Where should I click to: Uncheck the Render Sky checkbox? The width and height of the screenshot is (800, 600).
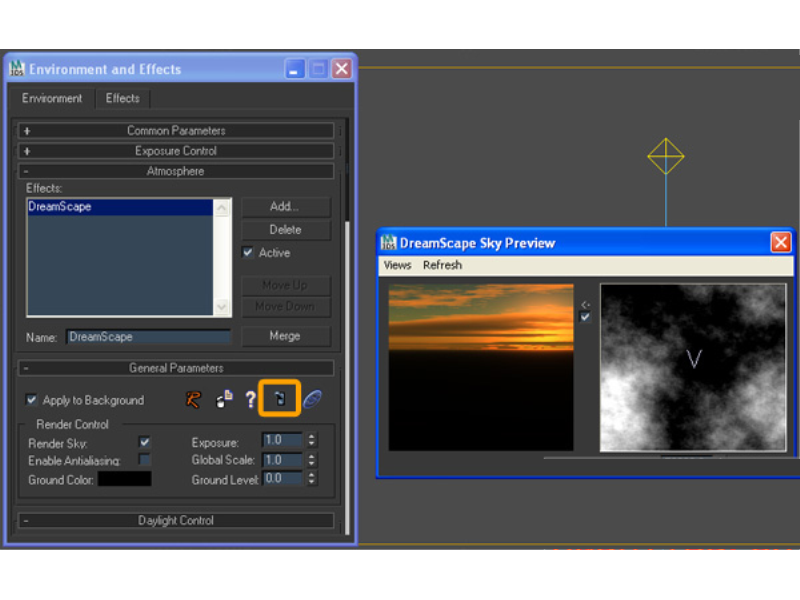point(145,442)
